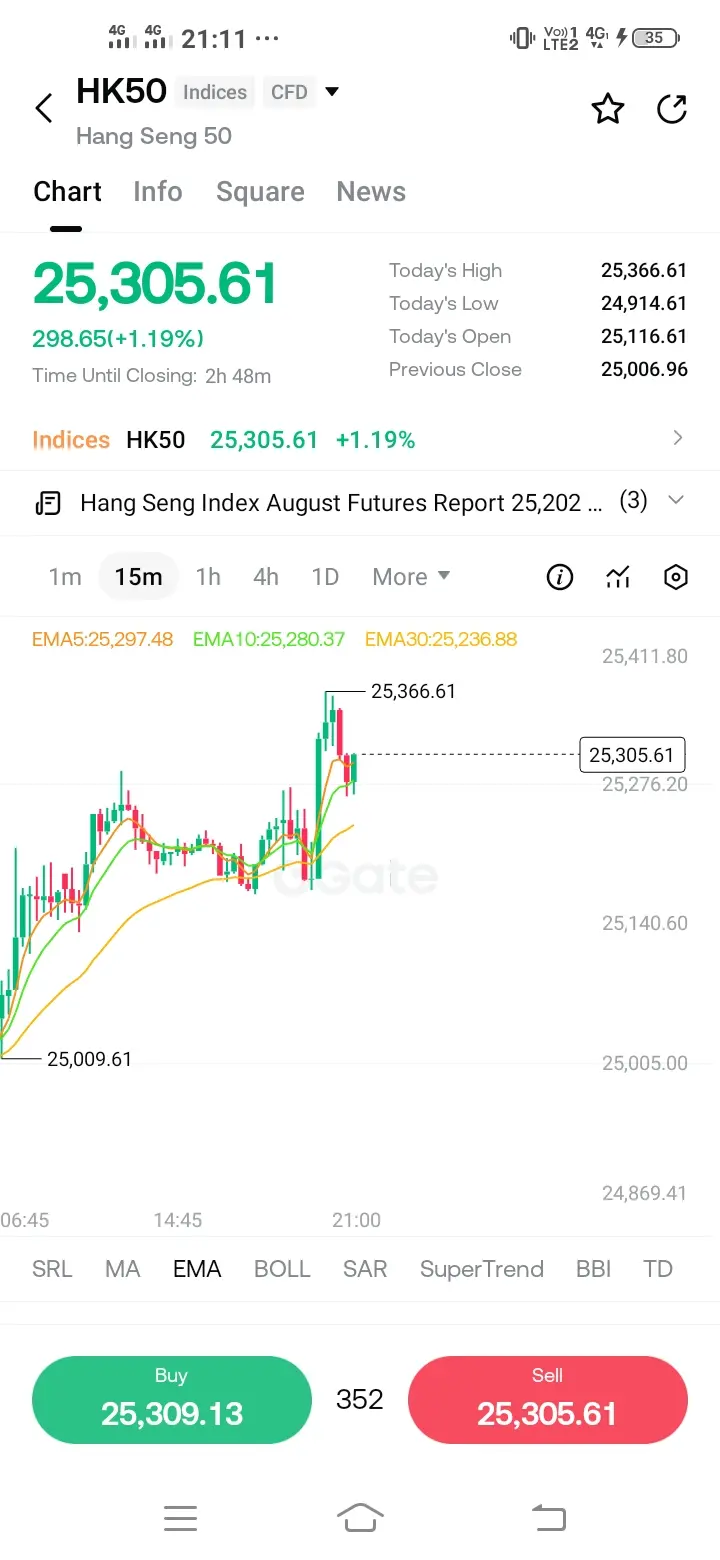Enable the BOLL indicator
This screenshot has width=720, height=1560.
coord(282,1269)
